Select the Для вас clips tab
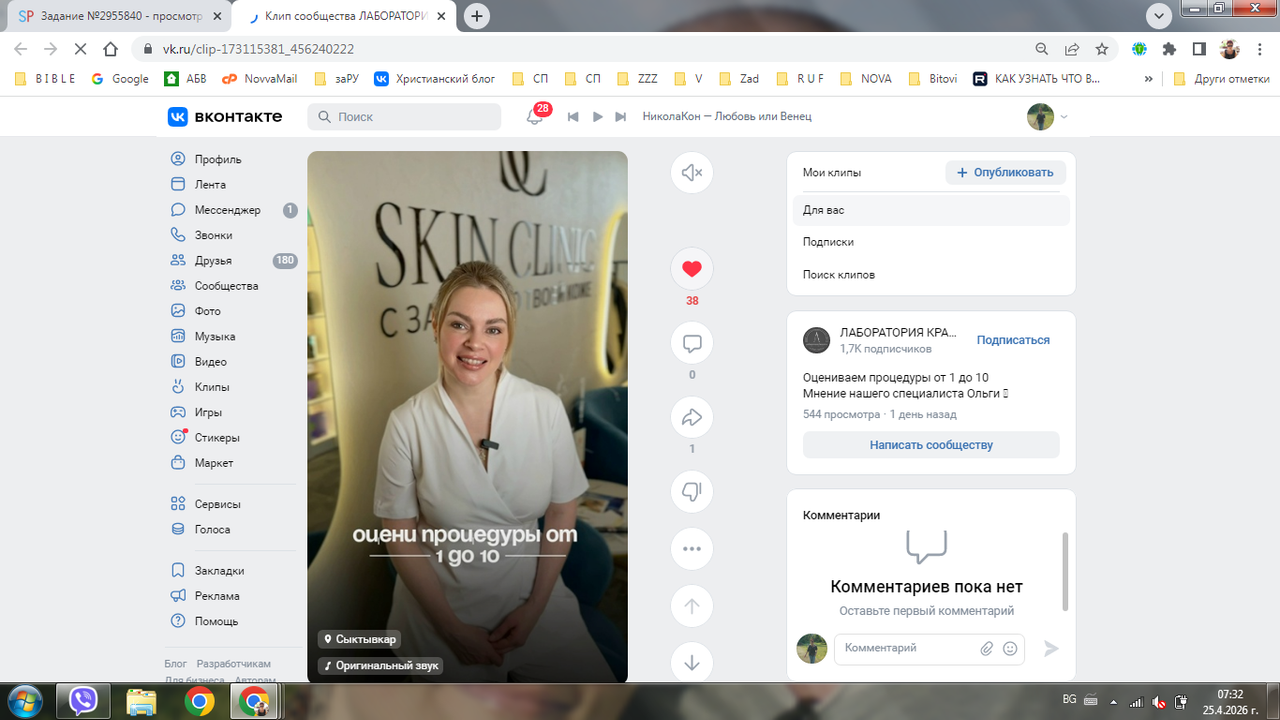Image resolution: width=1280 pixels, height=720 pixels. pyautogui.click(x=932, y=210)
